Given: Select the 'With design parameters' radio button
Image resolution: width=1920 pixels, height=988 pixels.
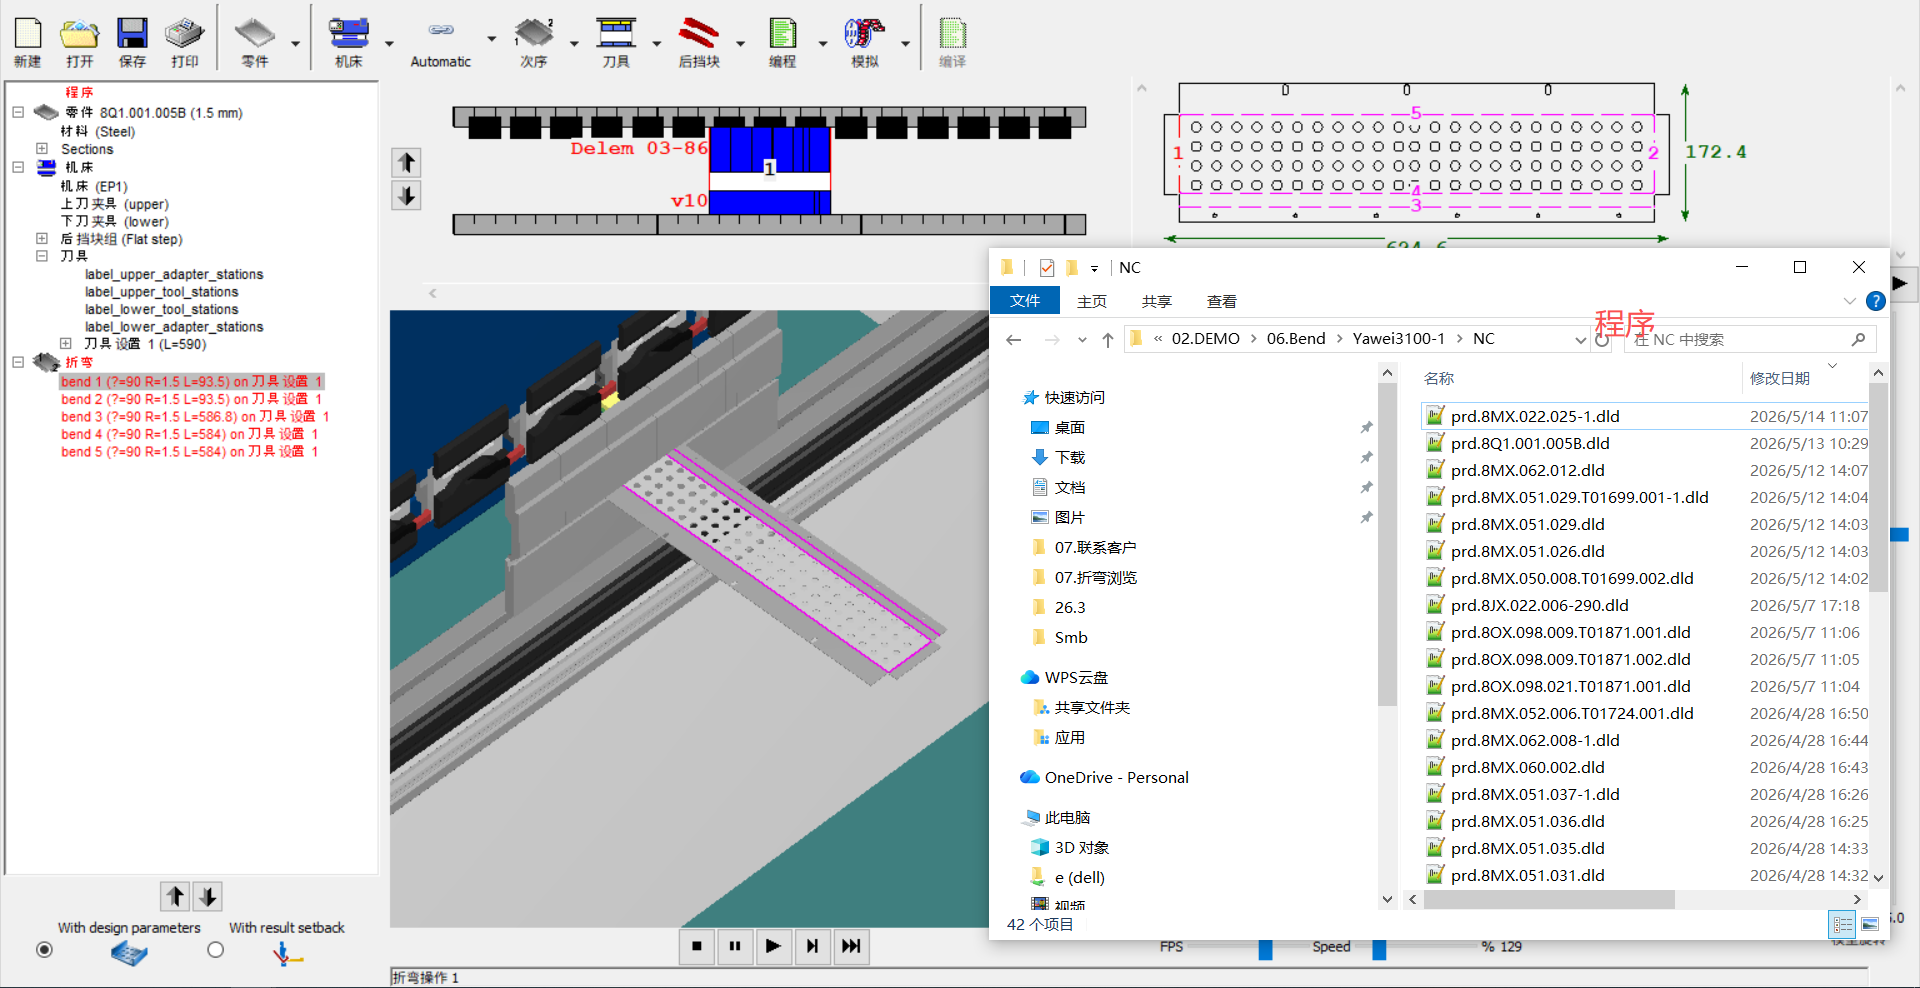Looking at the screenshot, I should (44, 950).
